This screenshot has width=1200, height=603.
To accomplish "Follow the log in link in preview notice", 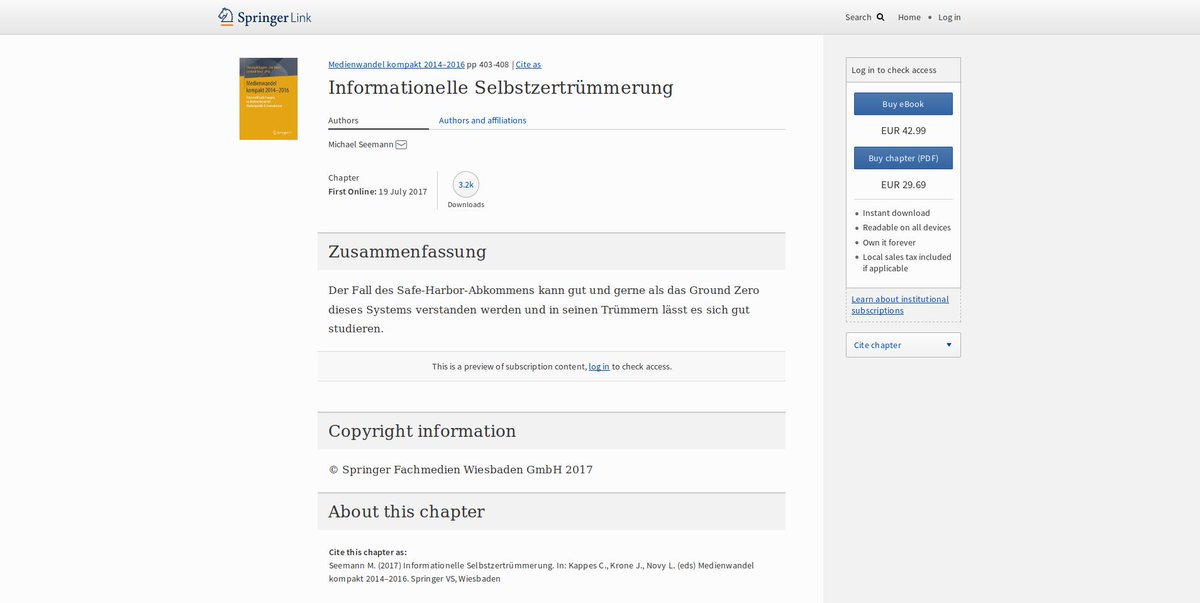I will click(598, 367).
